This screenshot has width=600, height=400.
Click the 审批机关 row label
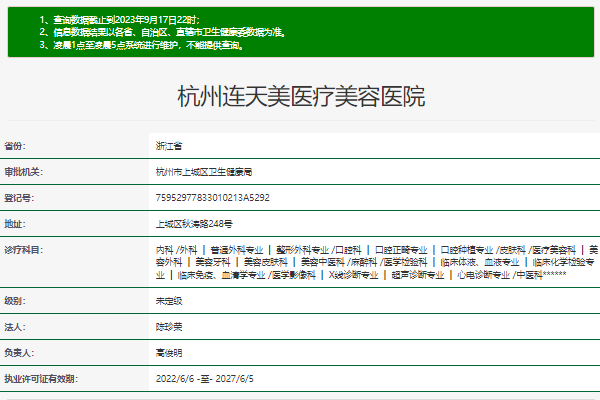coord(23,171)
